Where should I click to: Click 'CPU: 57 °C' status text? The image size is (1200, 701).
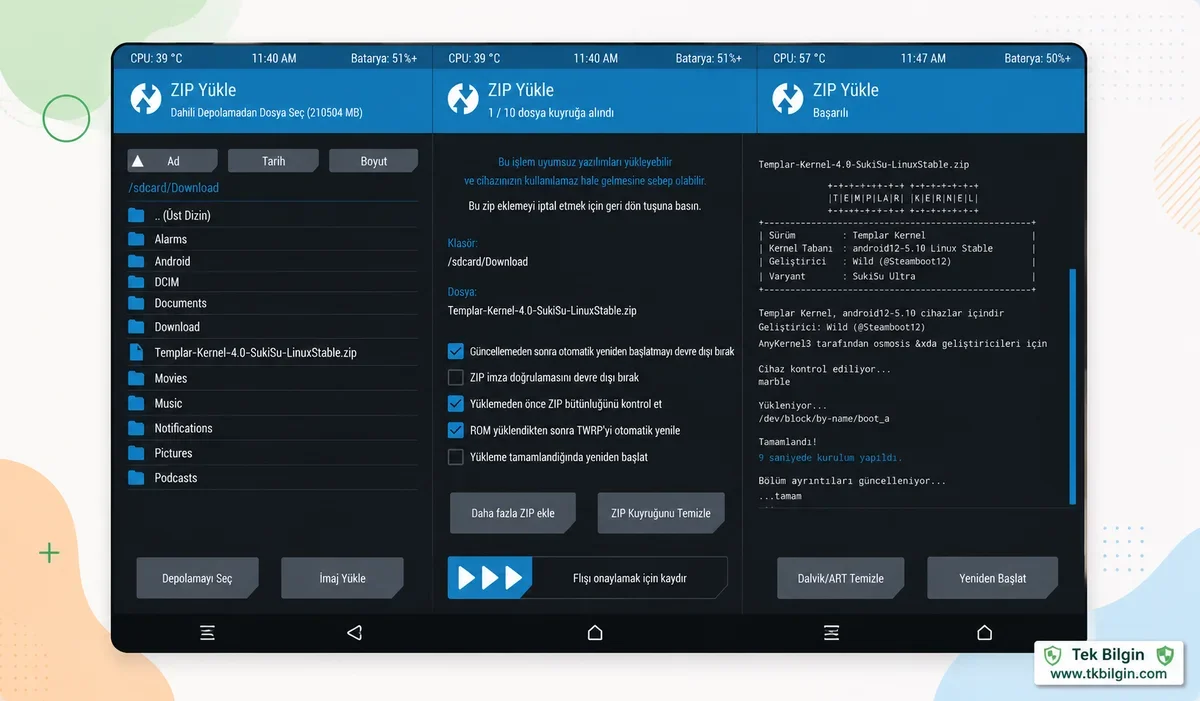(x=800, y=59)
